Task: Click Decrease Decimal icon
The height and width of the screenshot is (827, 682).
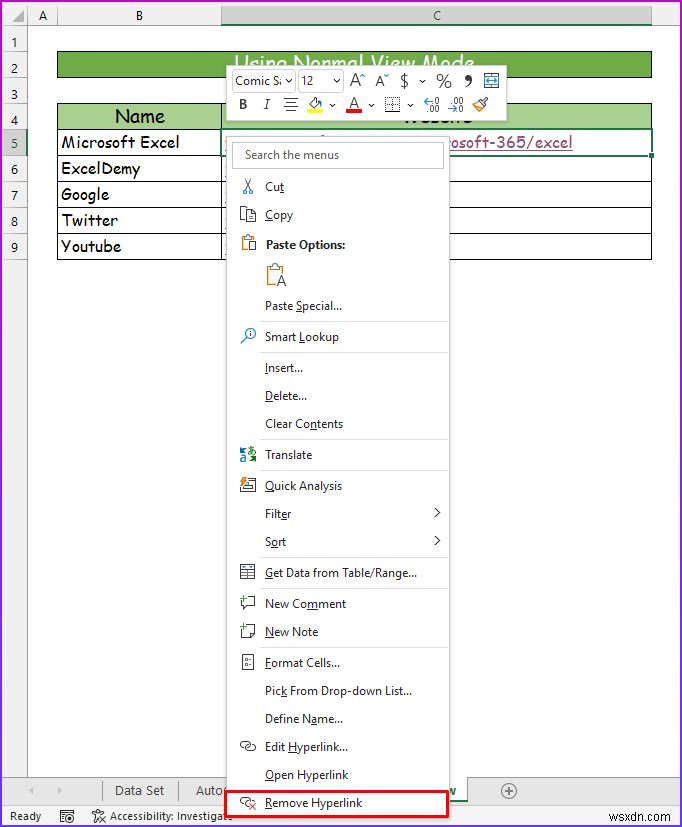Action: (456, 104)
